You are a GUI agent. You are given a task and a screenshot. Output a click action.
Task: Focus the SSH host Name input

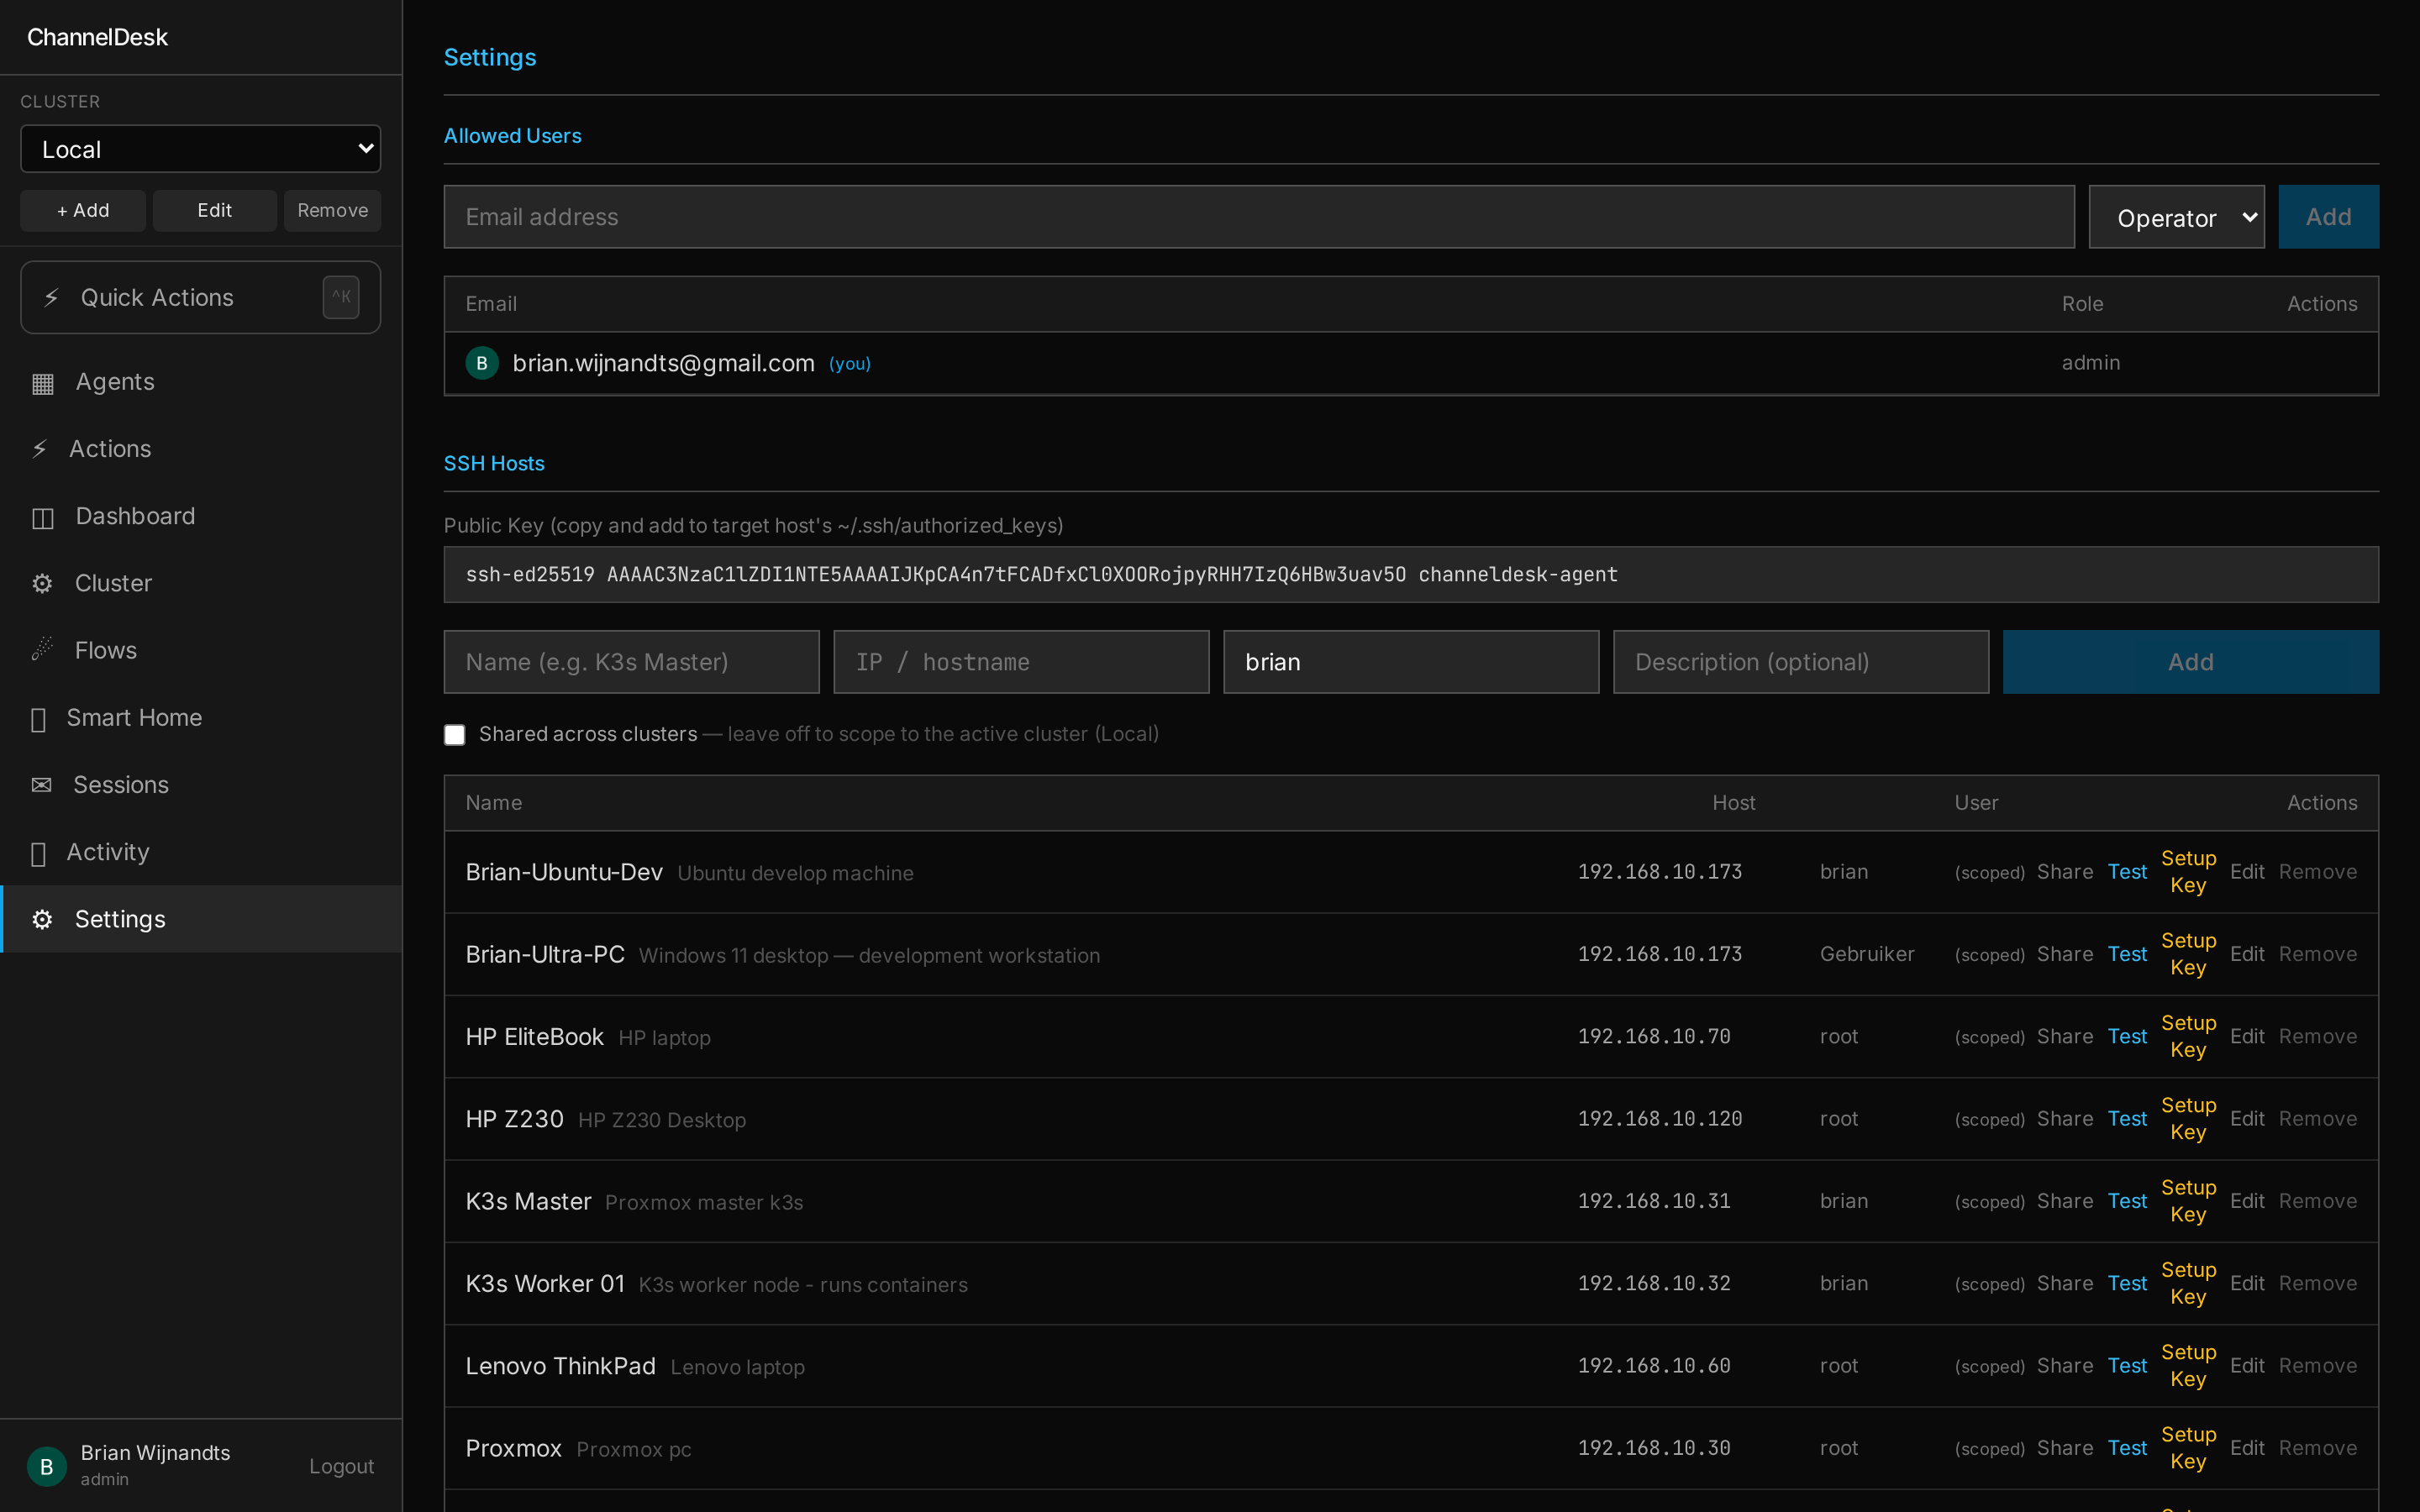pyautogui.click(x=631, y=662)
